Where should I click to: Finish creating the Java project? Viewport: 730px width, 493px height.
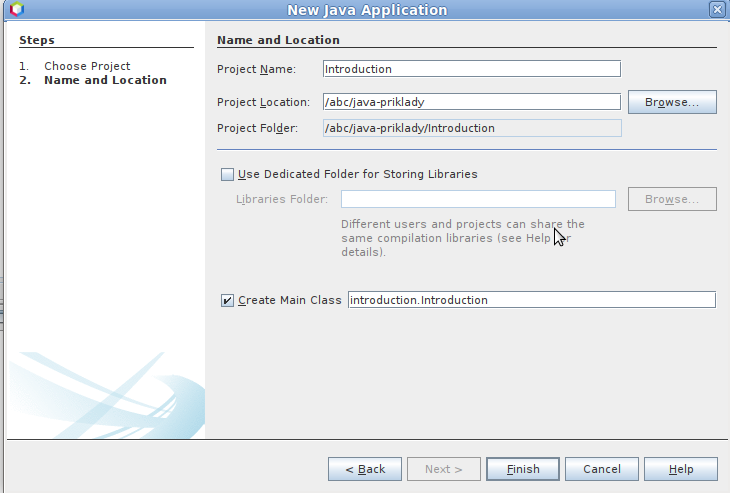(523, 469)
